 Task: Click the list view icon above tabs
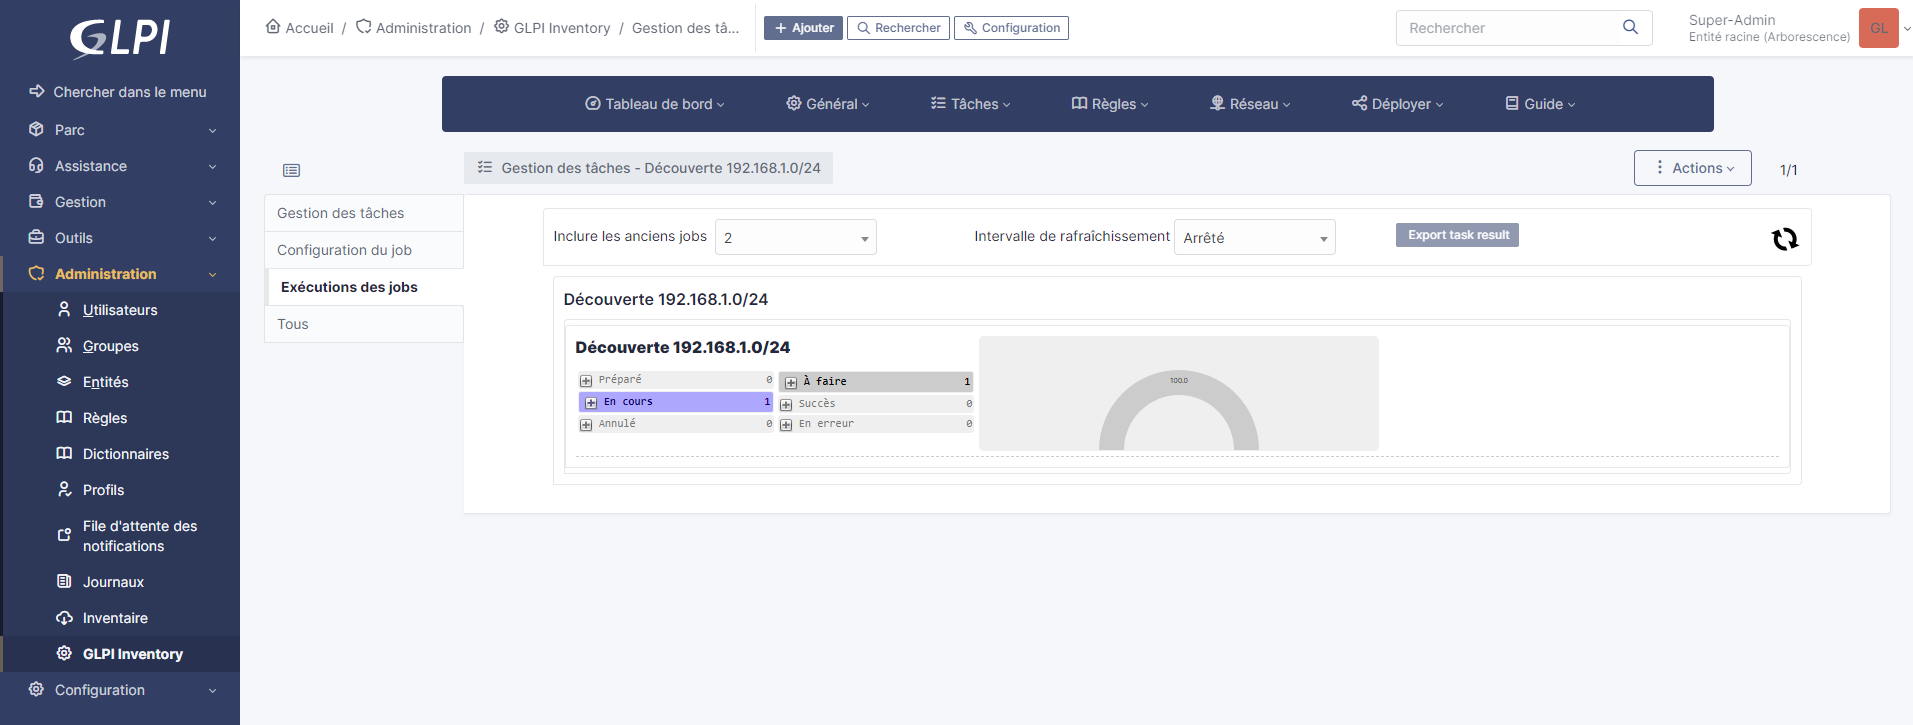point(291,170)
